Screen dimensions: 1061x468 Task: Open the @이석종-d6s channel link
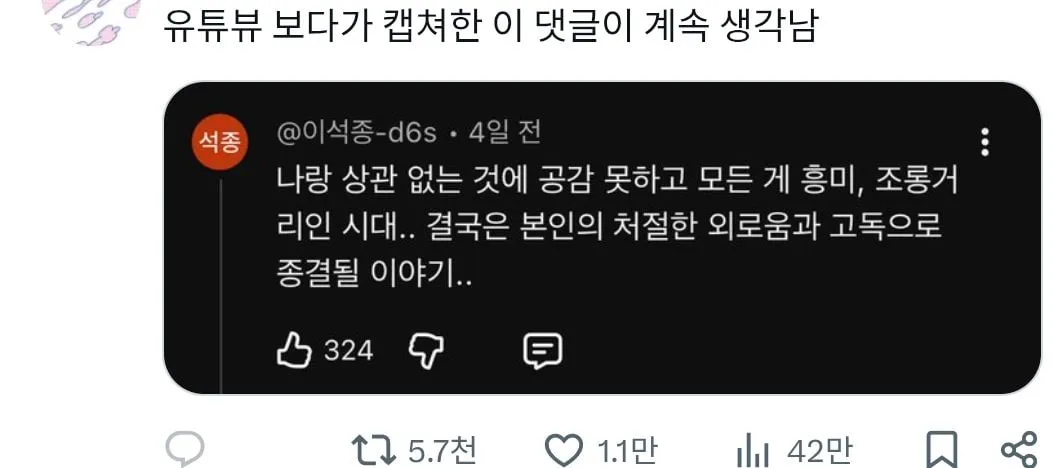(x=357, y=133)
